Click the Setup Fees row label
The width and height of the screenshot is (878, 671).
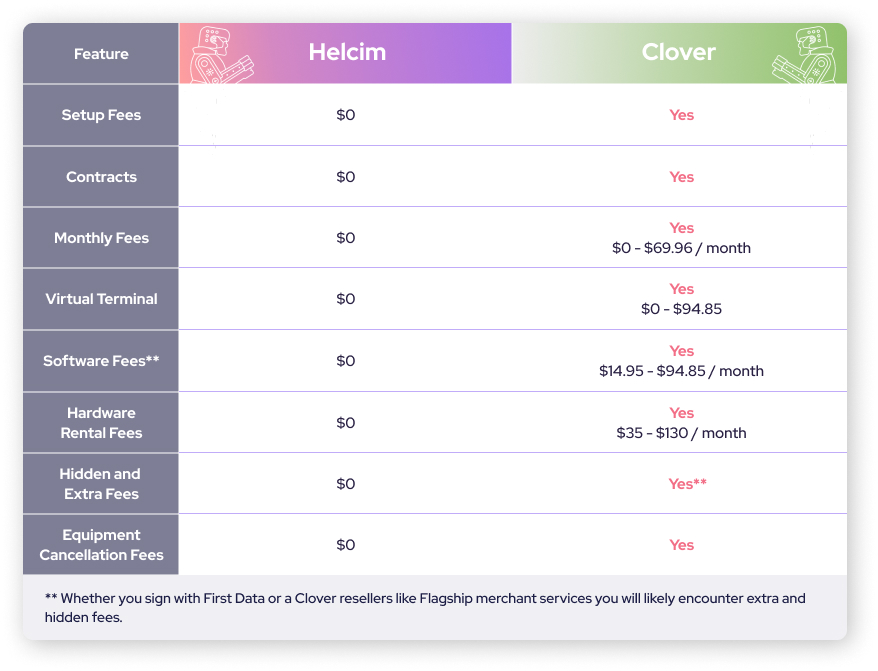[101, 115]
